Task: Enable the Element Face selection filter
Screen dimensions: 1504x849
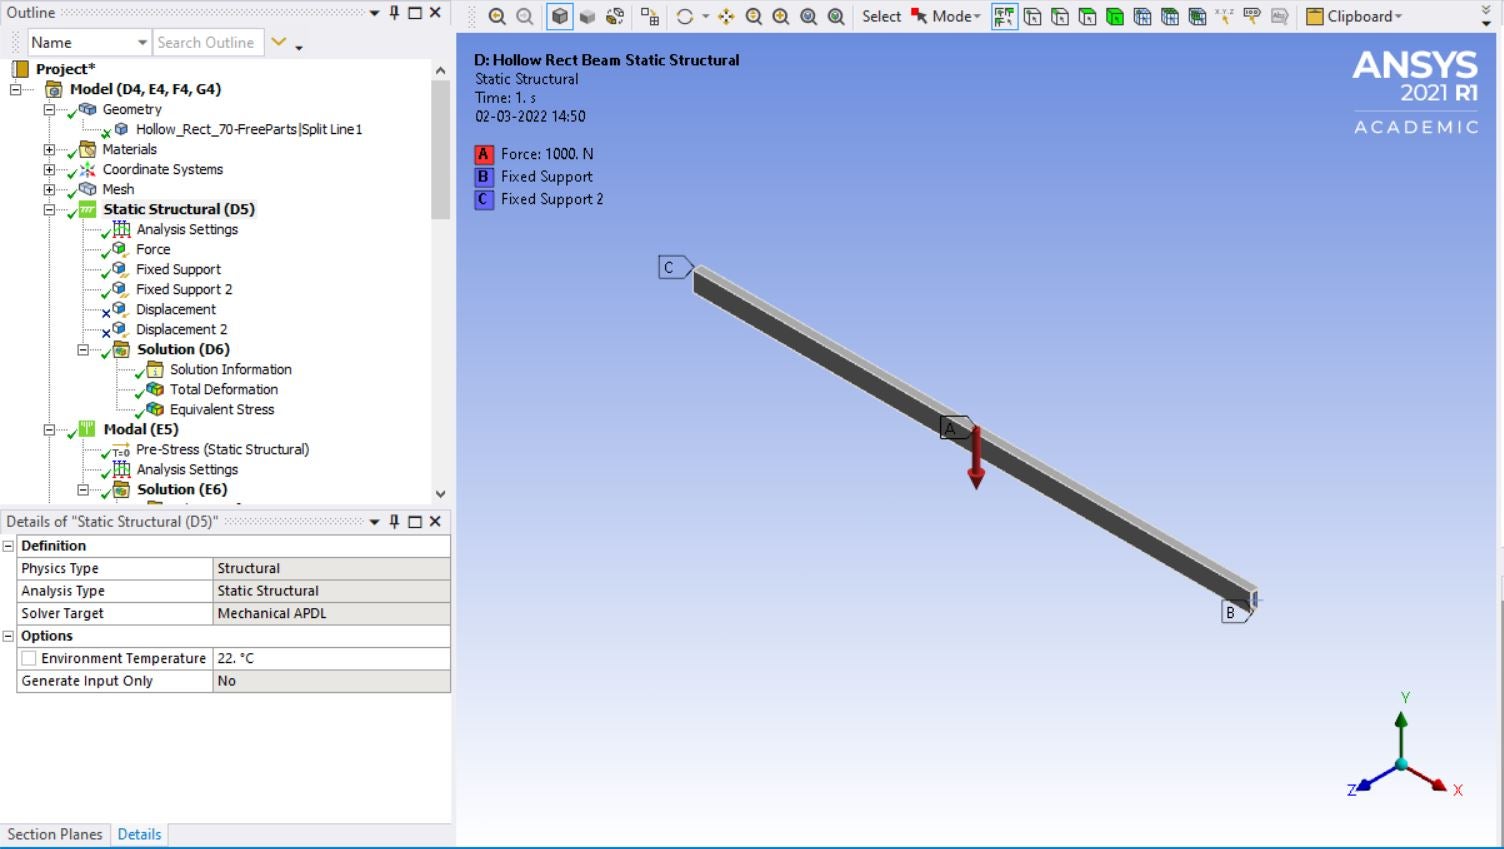Action: click(1169, 16)
